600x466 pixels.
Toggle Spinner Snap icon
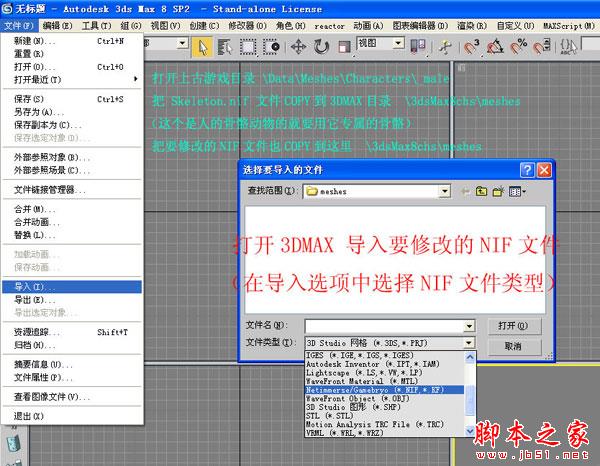(x=542, y=47)
